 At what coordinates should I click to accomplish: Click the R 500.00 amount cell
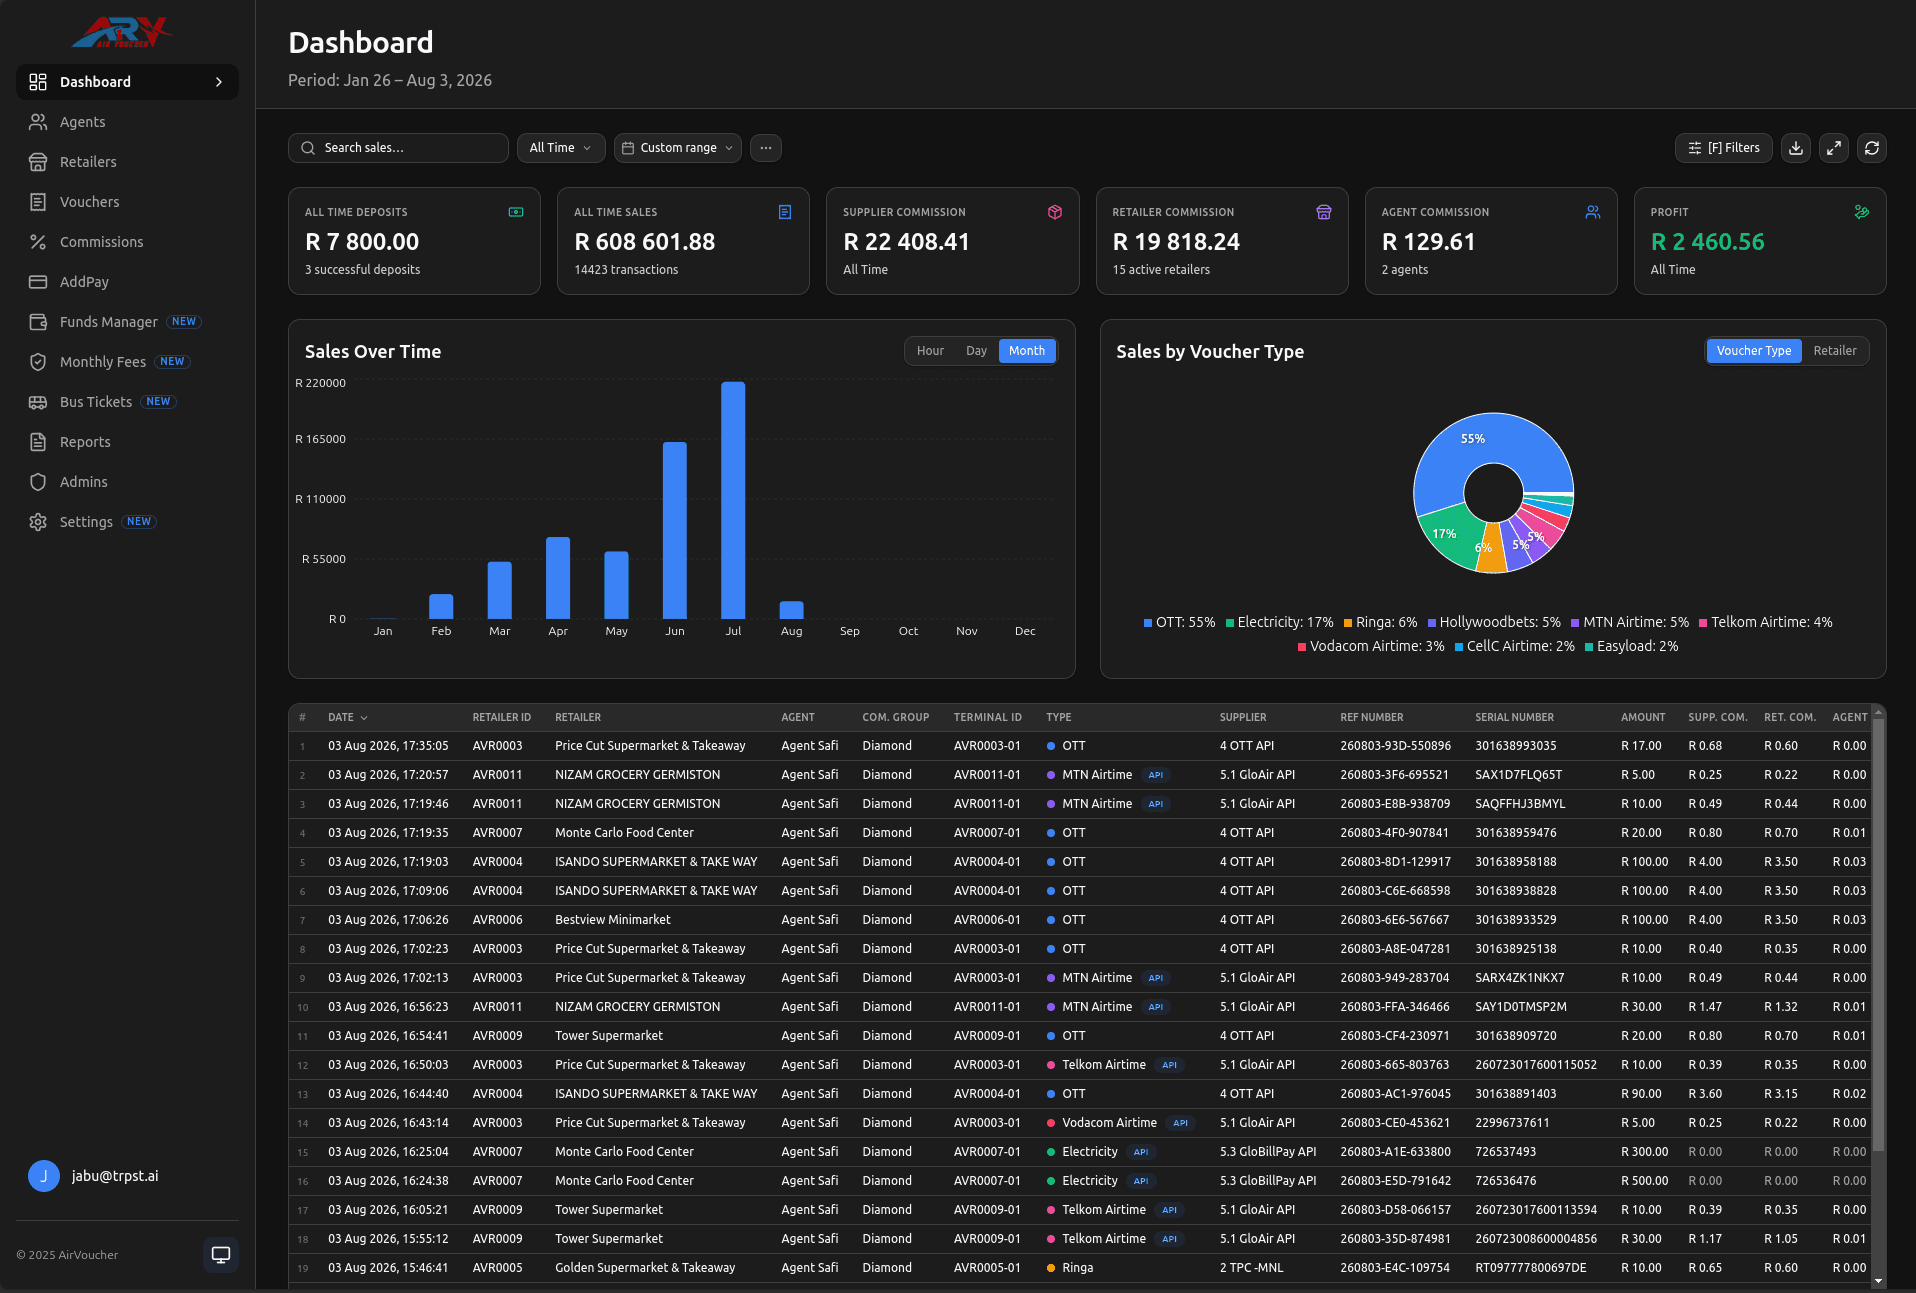1644,1181
